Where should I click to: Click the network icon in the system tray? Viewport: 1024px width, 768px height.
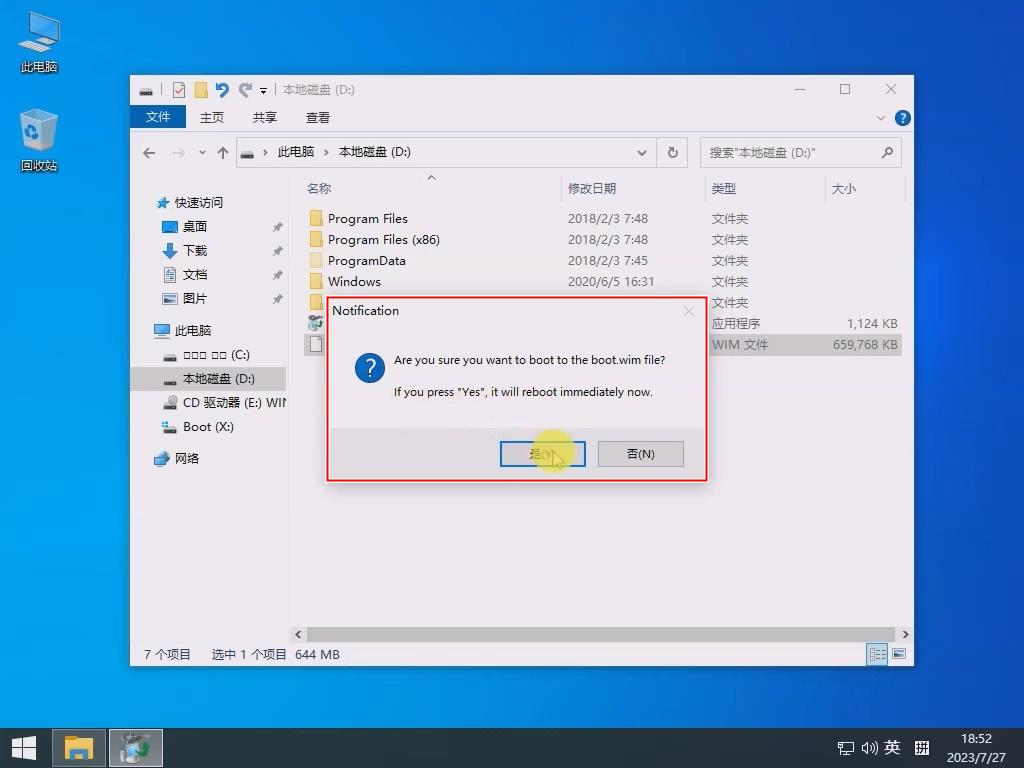point(846,748)
